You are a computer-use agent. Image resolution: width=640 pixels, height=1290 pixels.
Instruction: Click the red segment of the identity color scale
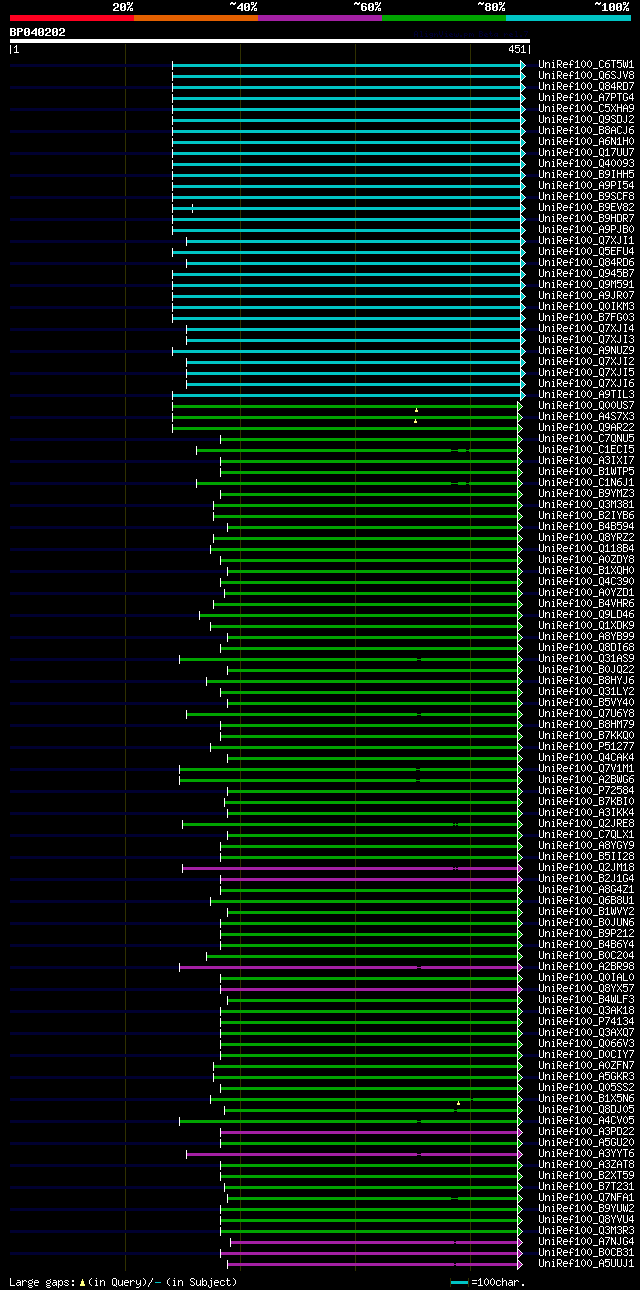tap(72, 18)
